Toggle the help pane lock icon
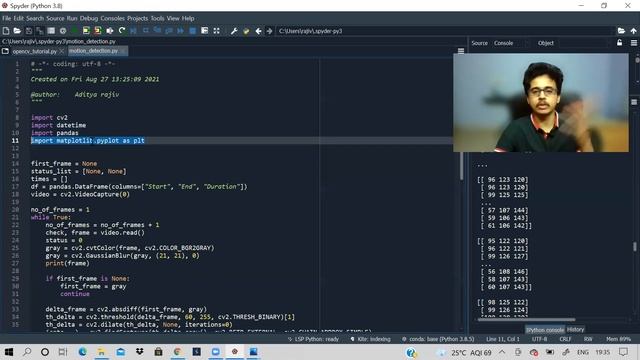Viewport: 640px width, 360px height. point(620,42)
